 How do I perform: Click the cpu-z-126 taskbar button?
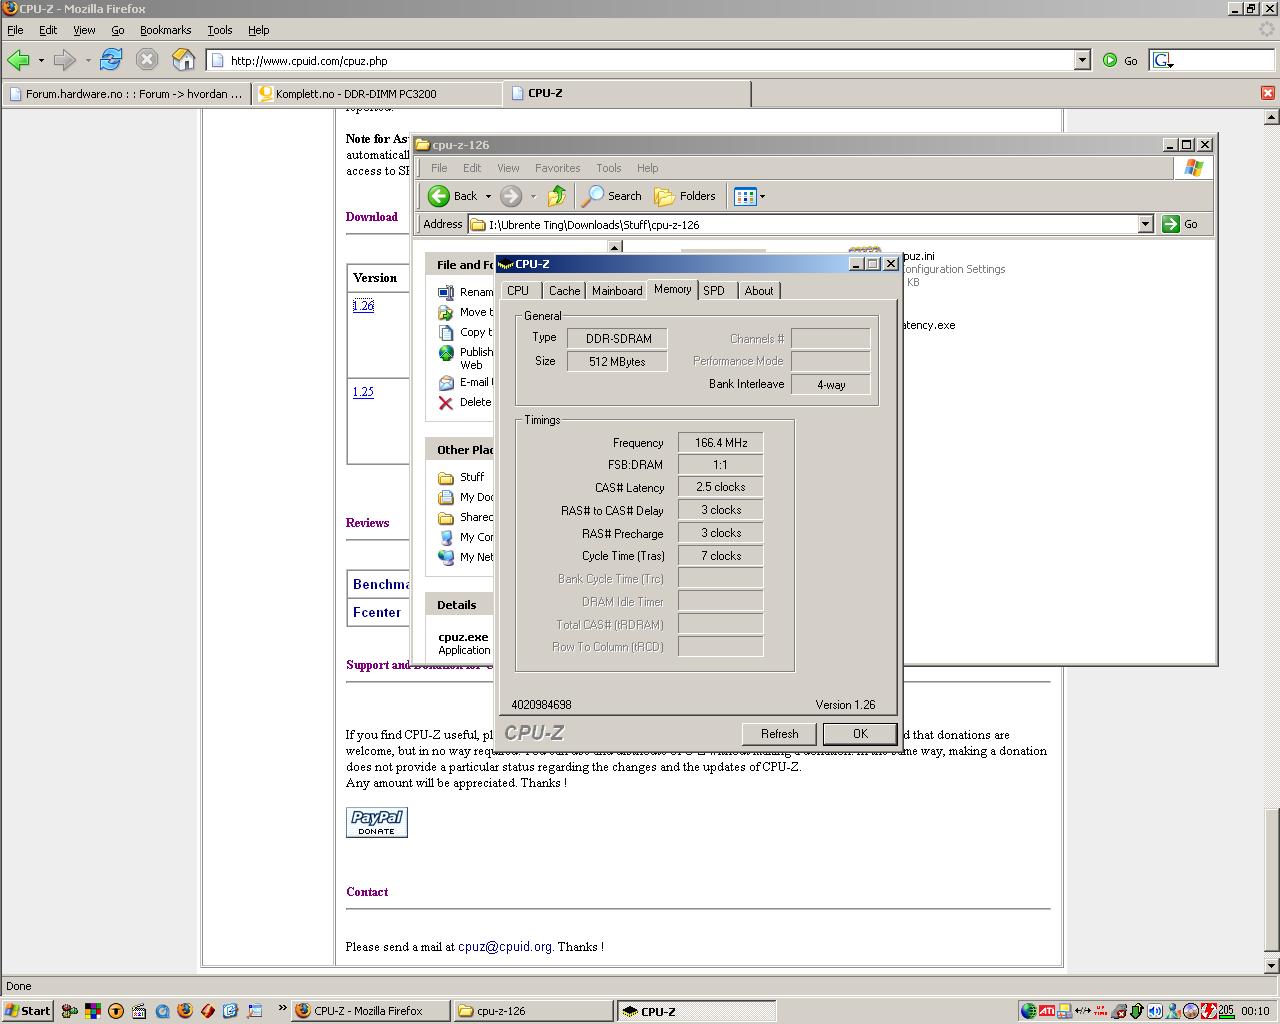(x=532, y=1011)
